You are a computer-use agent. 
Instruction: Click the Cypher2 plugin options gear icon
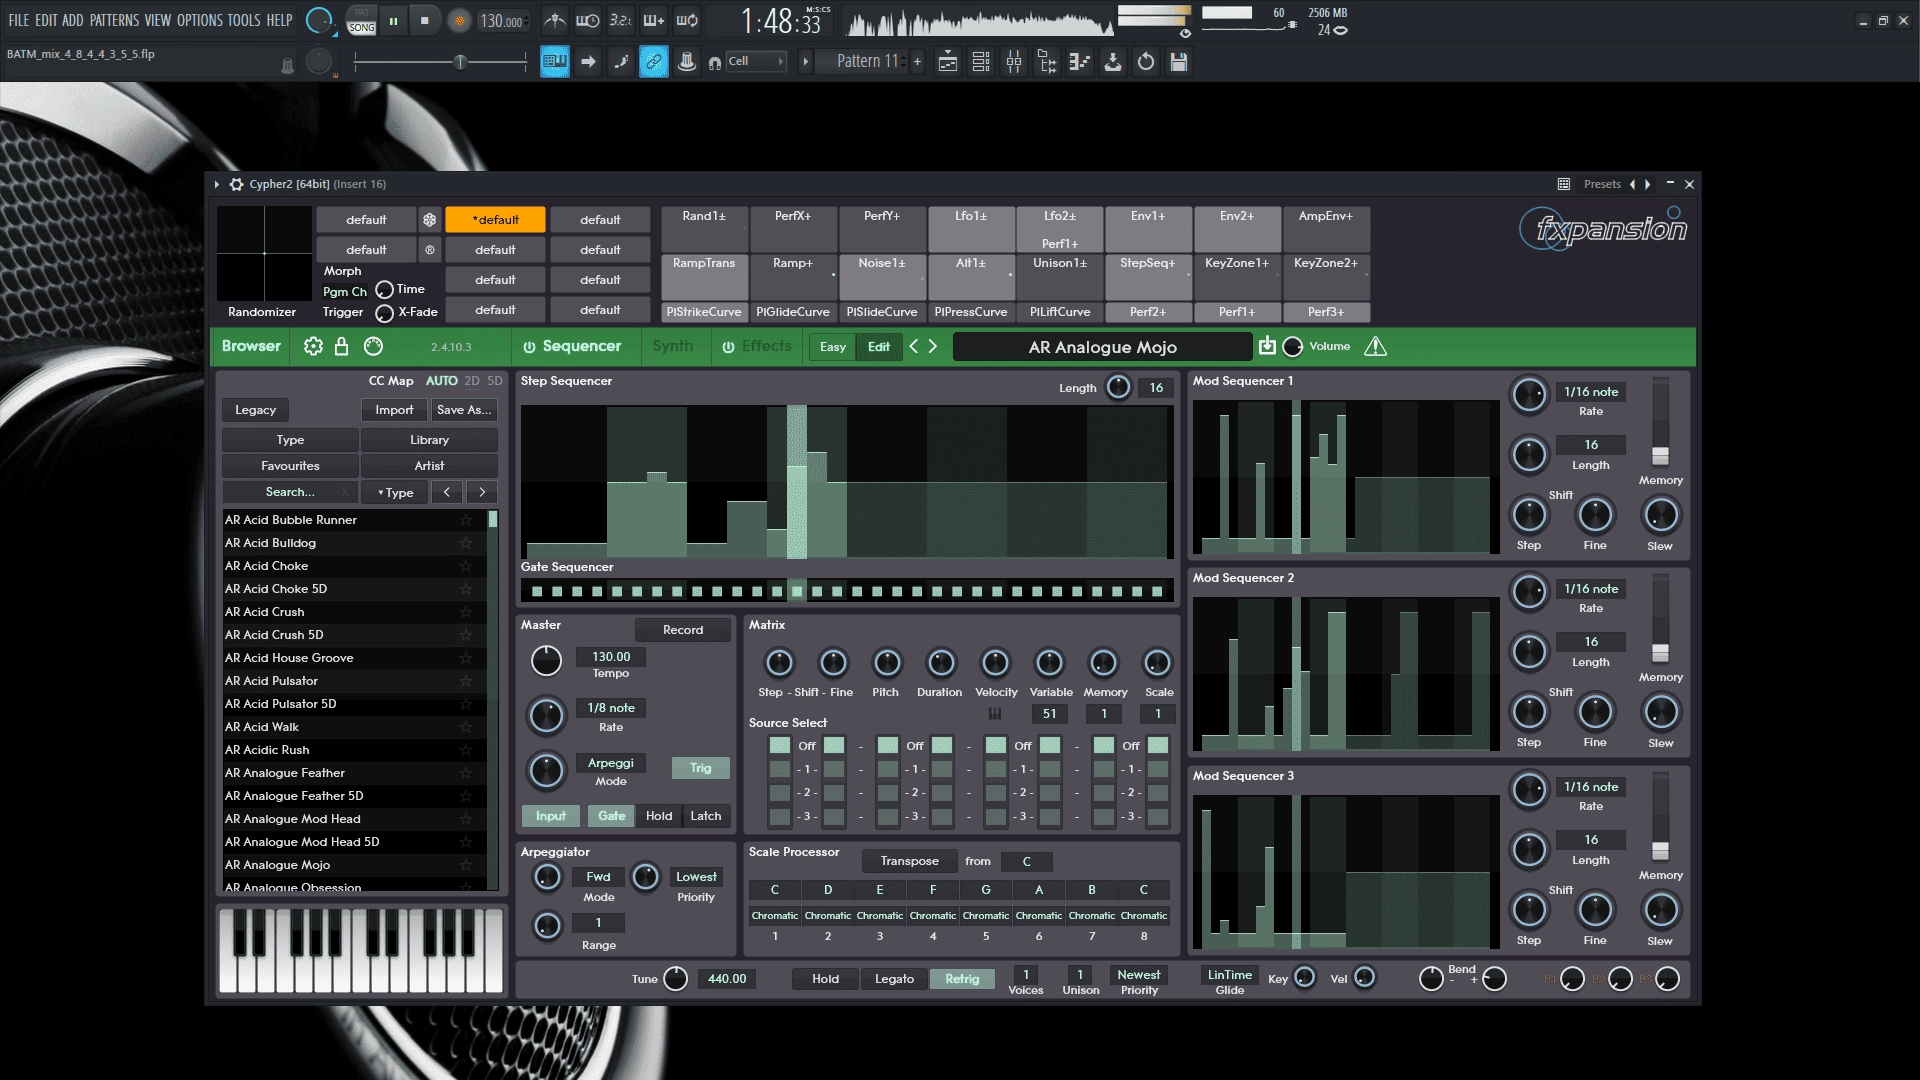[x=236, y=184]
